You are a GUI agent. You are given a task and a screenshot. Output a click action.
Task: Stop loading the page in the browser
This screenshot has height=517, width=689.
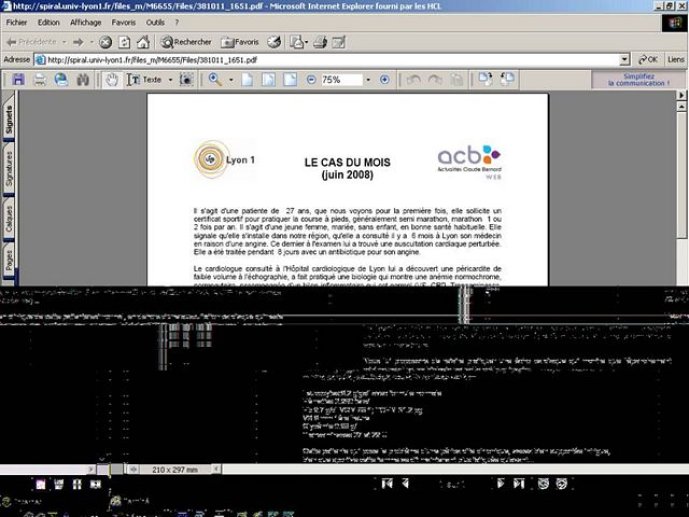(105, 42)
